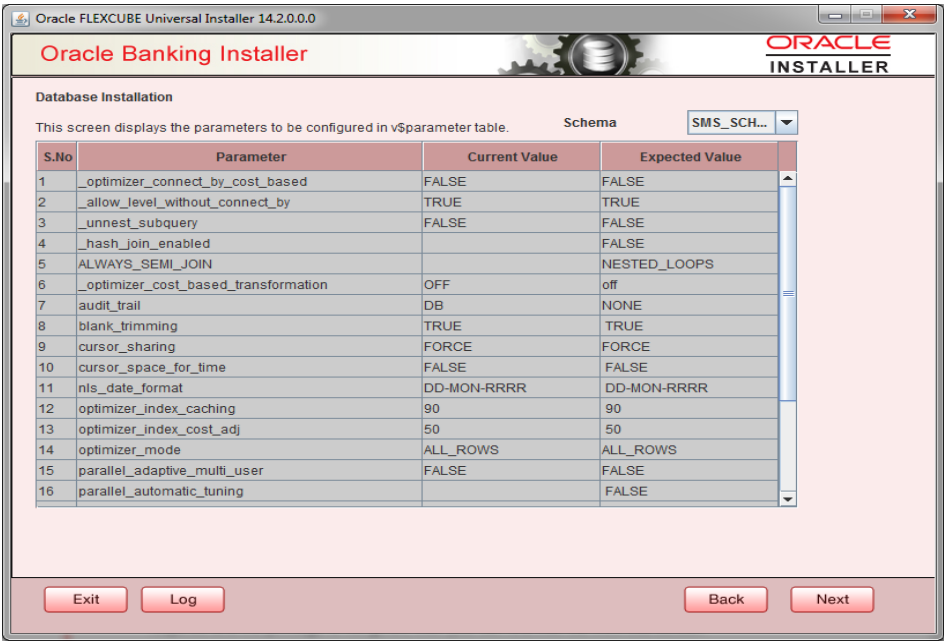Viewport: 946px width, 643px height.
Task: Minimize the installer window
Action: (x=835, y=14)
